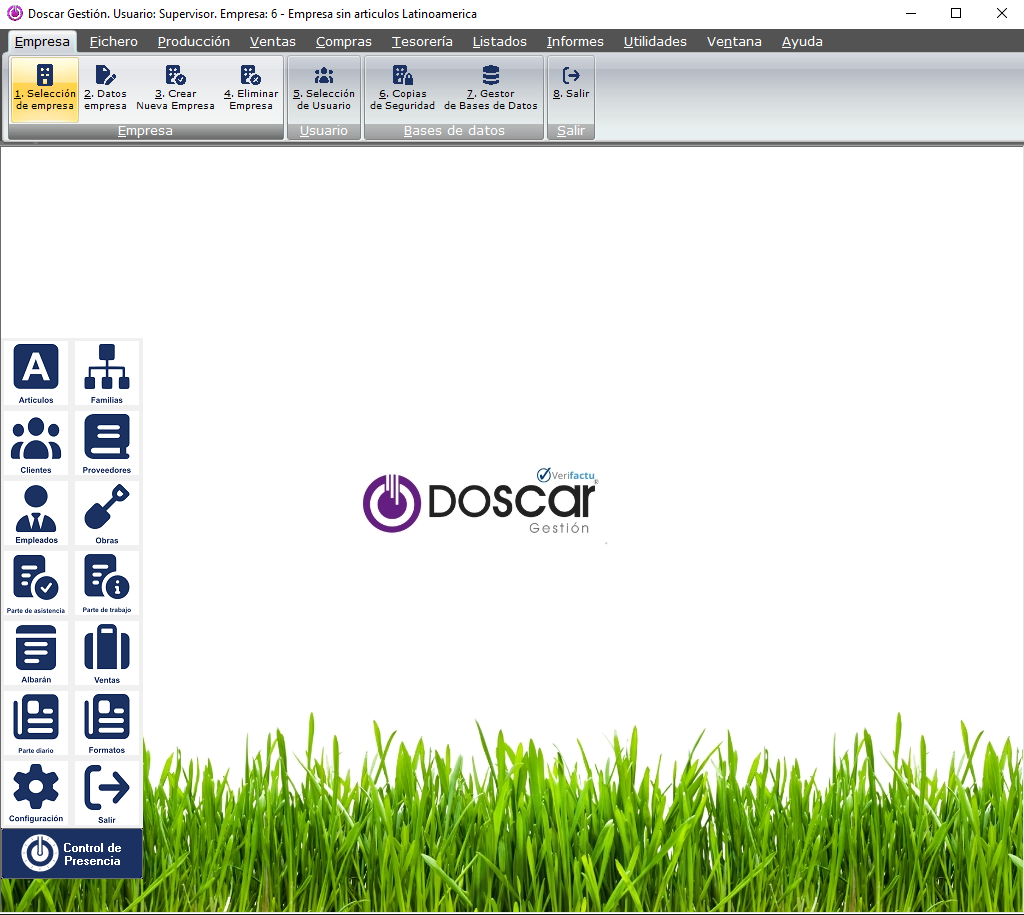Image resolution: width=1024 pixels, height=915 pixels.
Task: Click Copias de Seguridad ribbon button
Action: tap(402, 88)
